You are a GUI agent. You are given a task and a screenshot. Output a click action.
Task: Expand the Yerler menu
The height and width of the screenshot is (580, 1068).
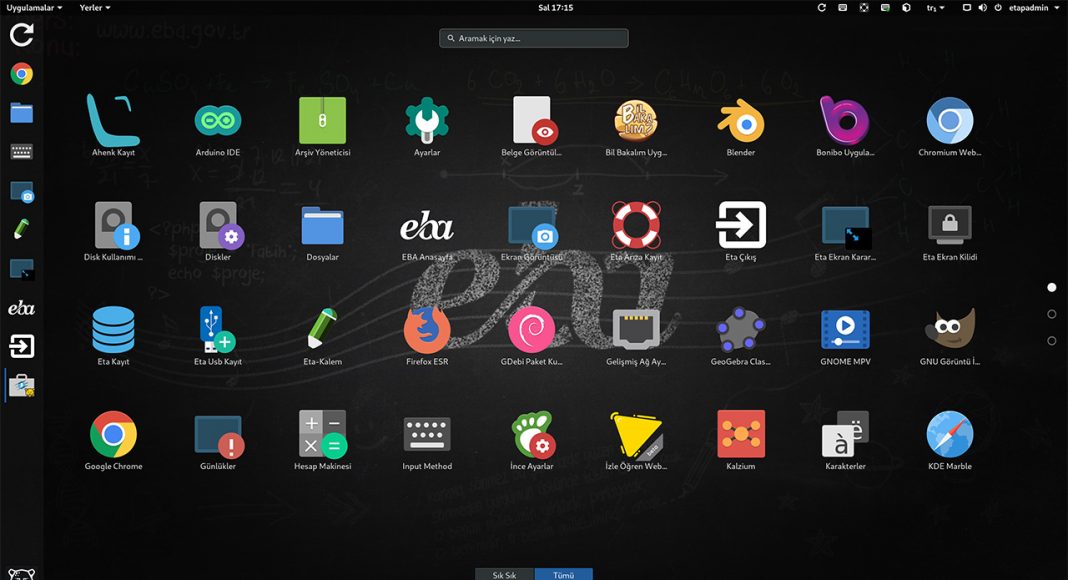click(x=95, y=7)
